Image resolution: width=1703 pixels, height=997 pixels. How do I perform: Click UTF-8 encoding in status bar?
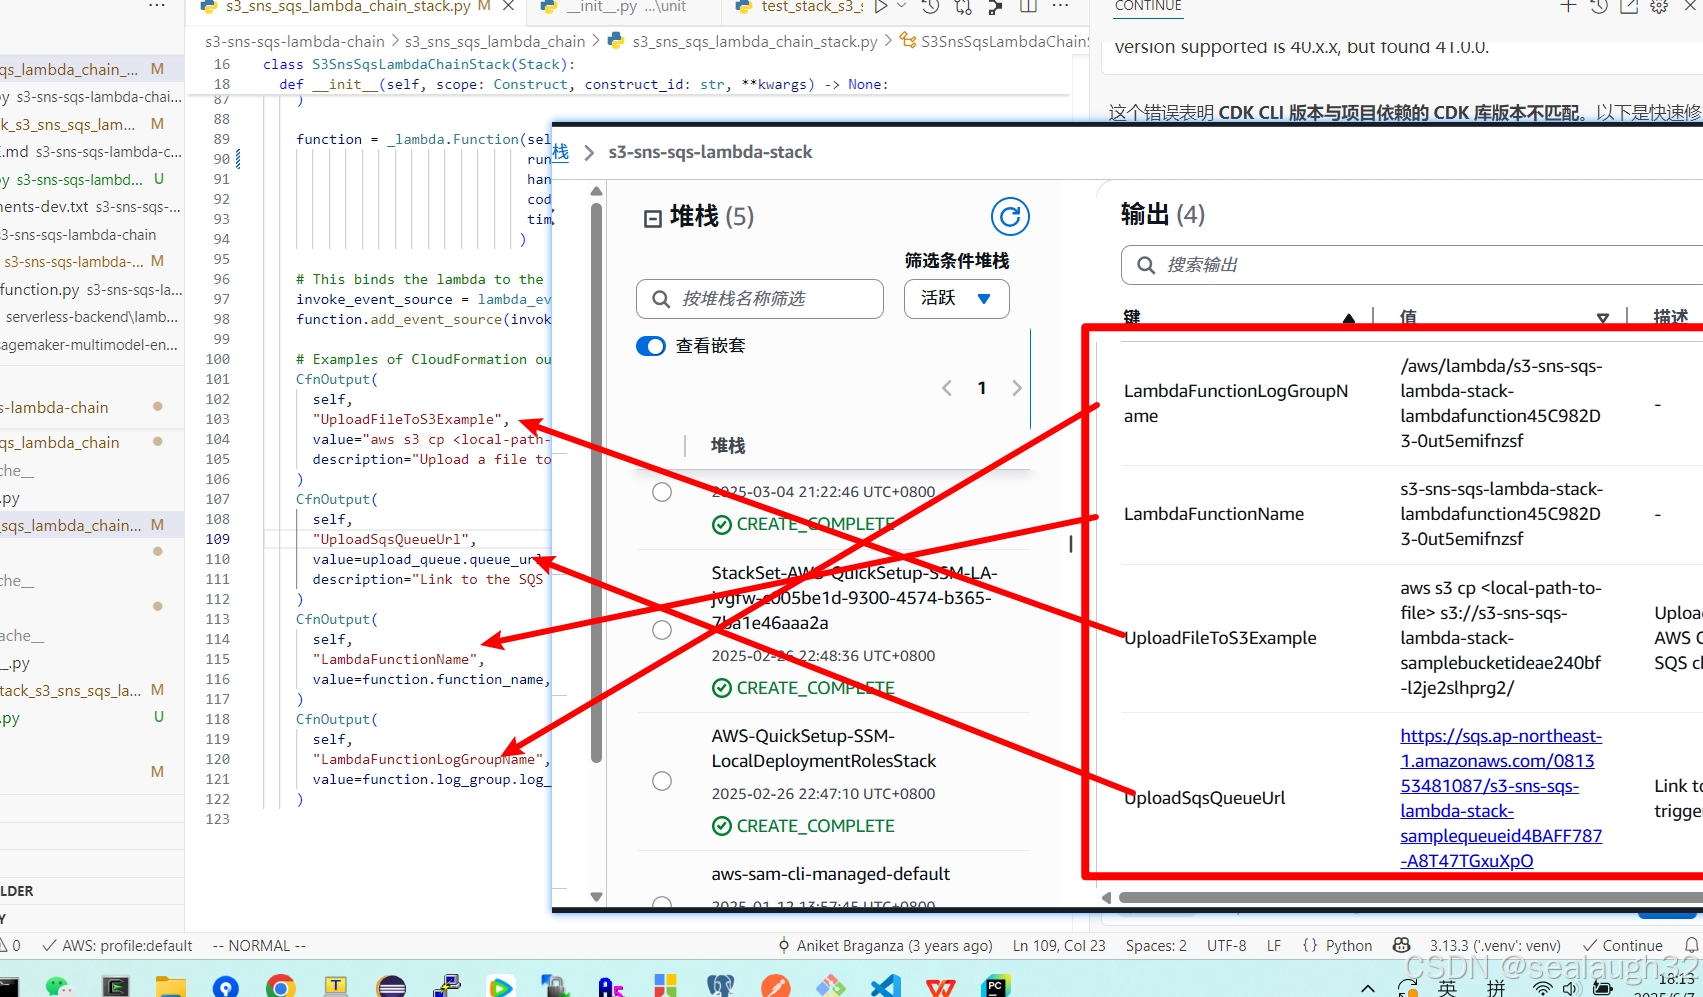tap(1226, 945)
